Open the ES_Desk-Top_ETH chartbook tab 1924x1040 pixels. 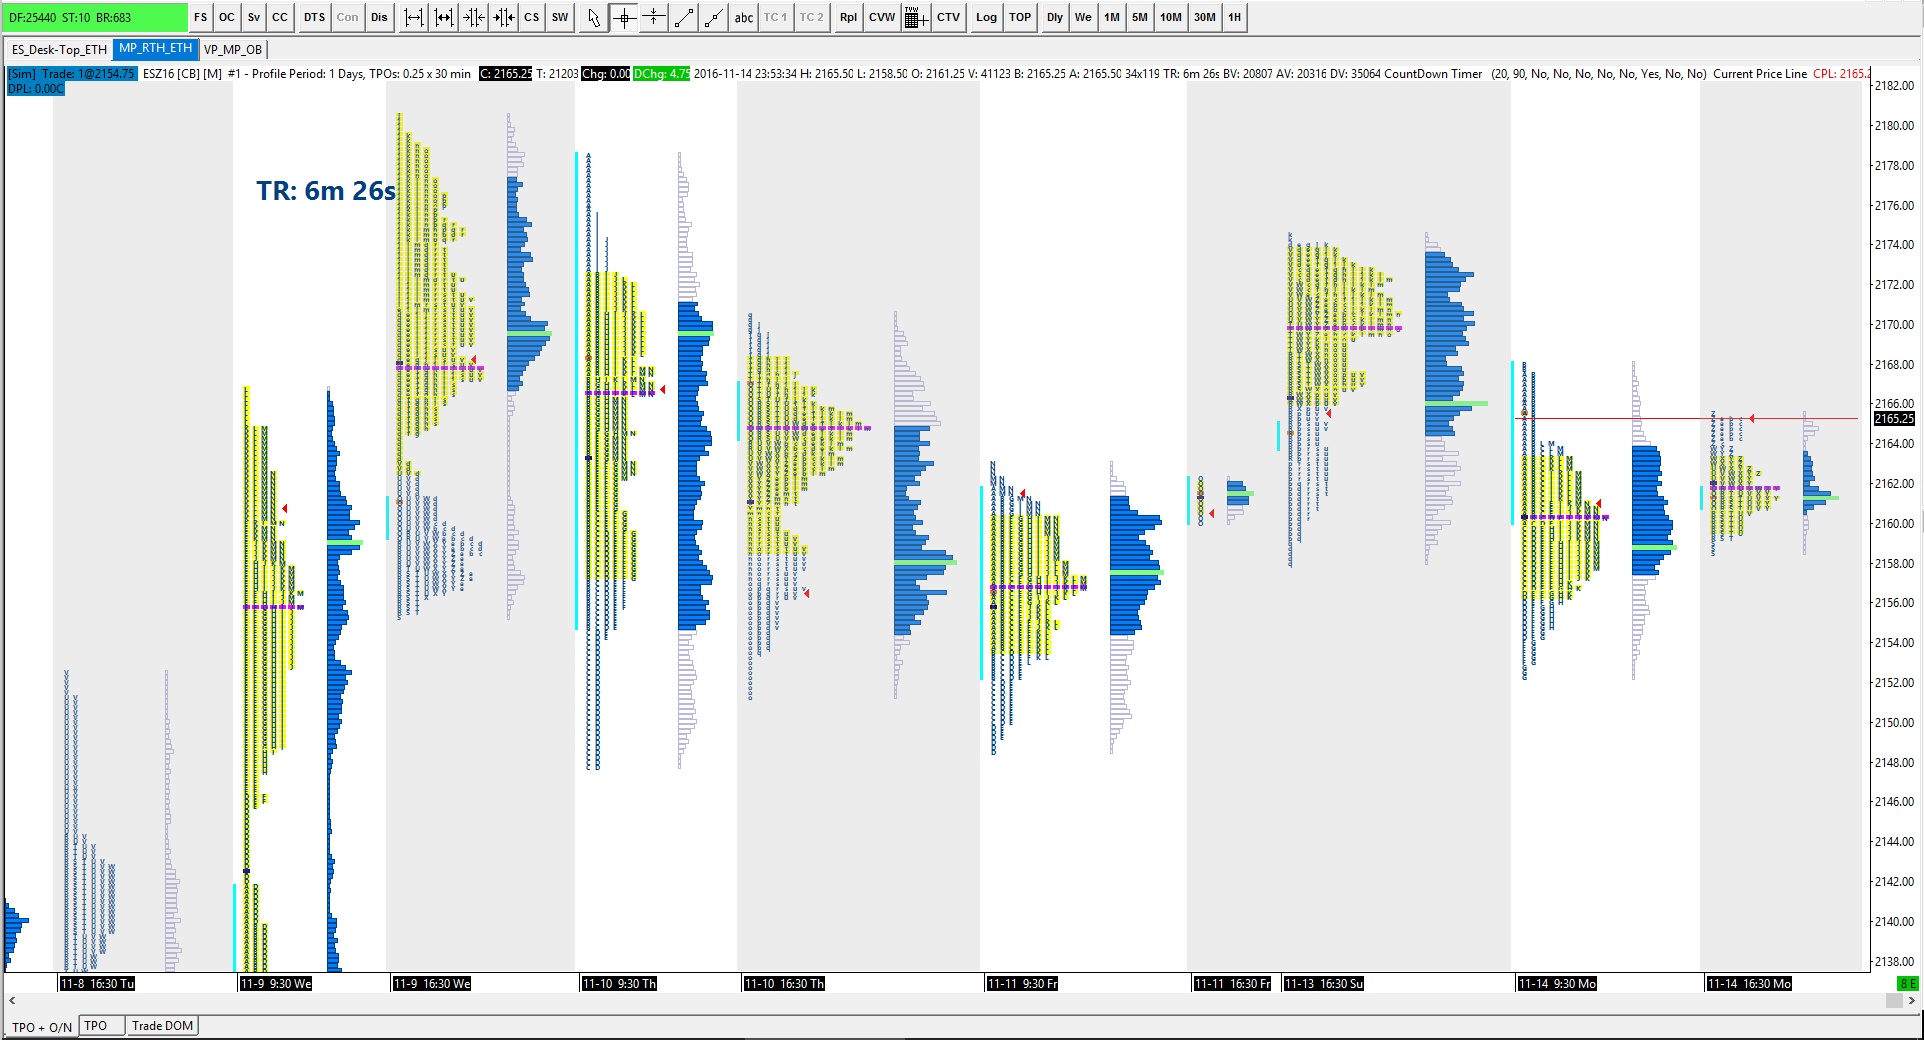(59, 49)
